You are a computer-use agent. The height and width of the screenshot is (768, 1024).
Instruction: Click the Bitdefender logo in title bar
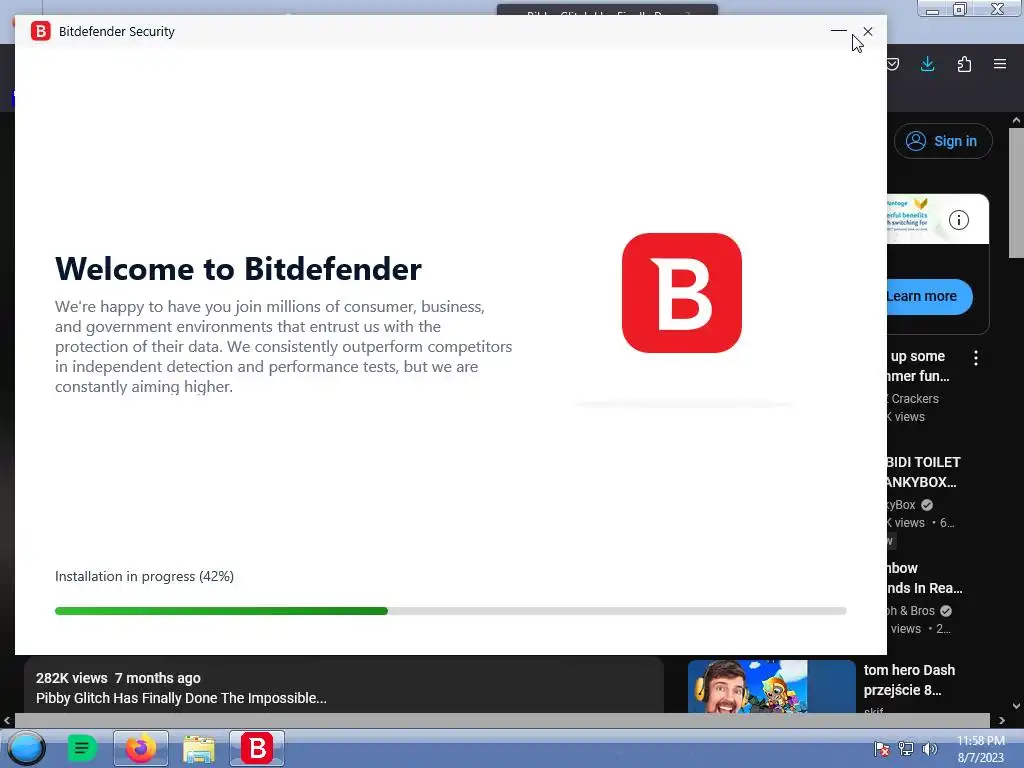40,31
